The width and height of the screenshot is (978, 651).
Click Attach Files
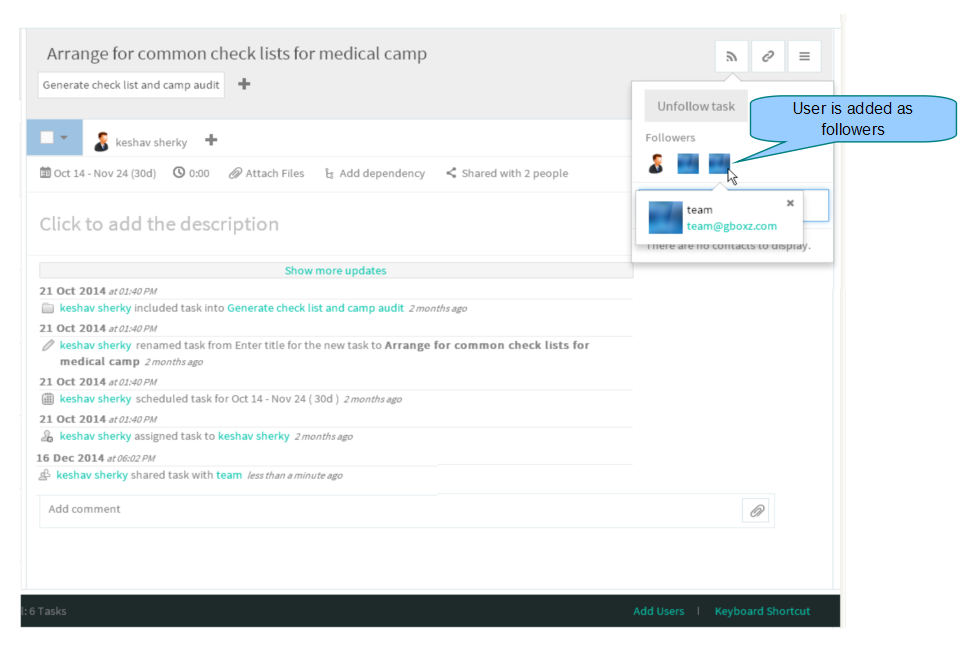[x=266, y=173]
